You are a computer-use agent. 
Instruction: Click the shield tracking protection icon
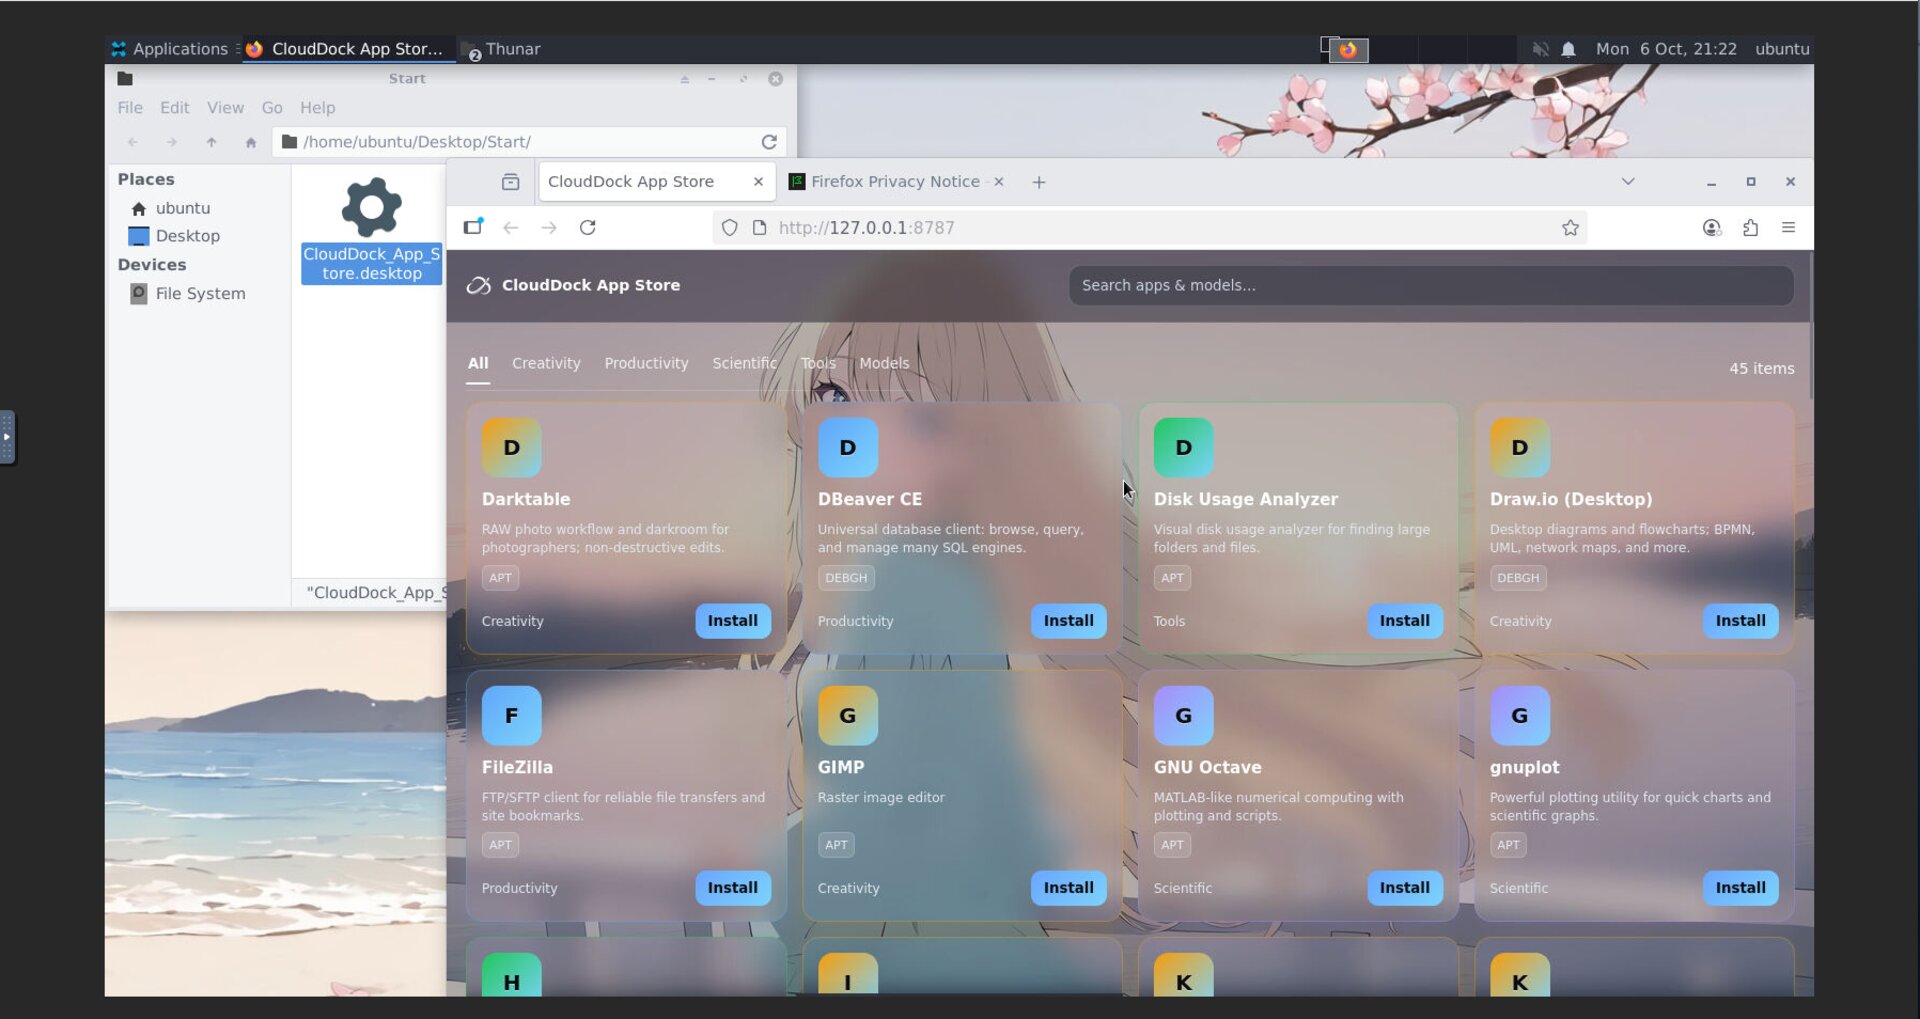[x=730, y=228]
